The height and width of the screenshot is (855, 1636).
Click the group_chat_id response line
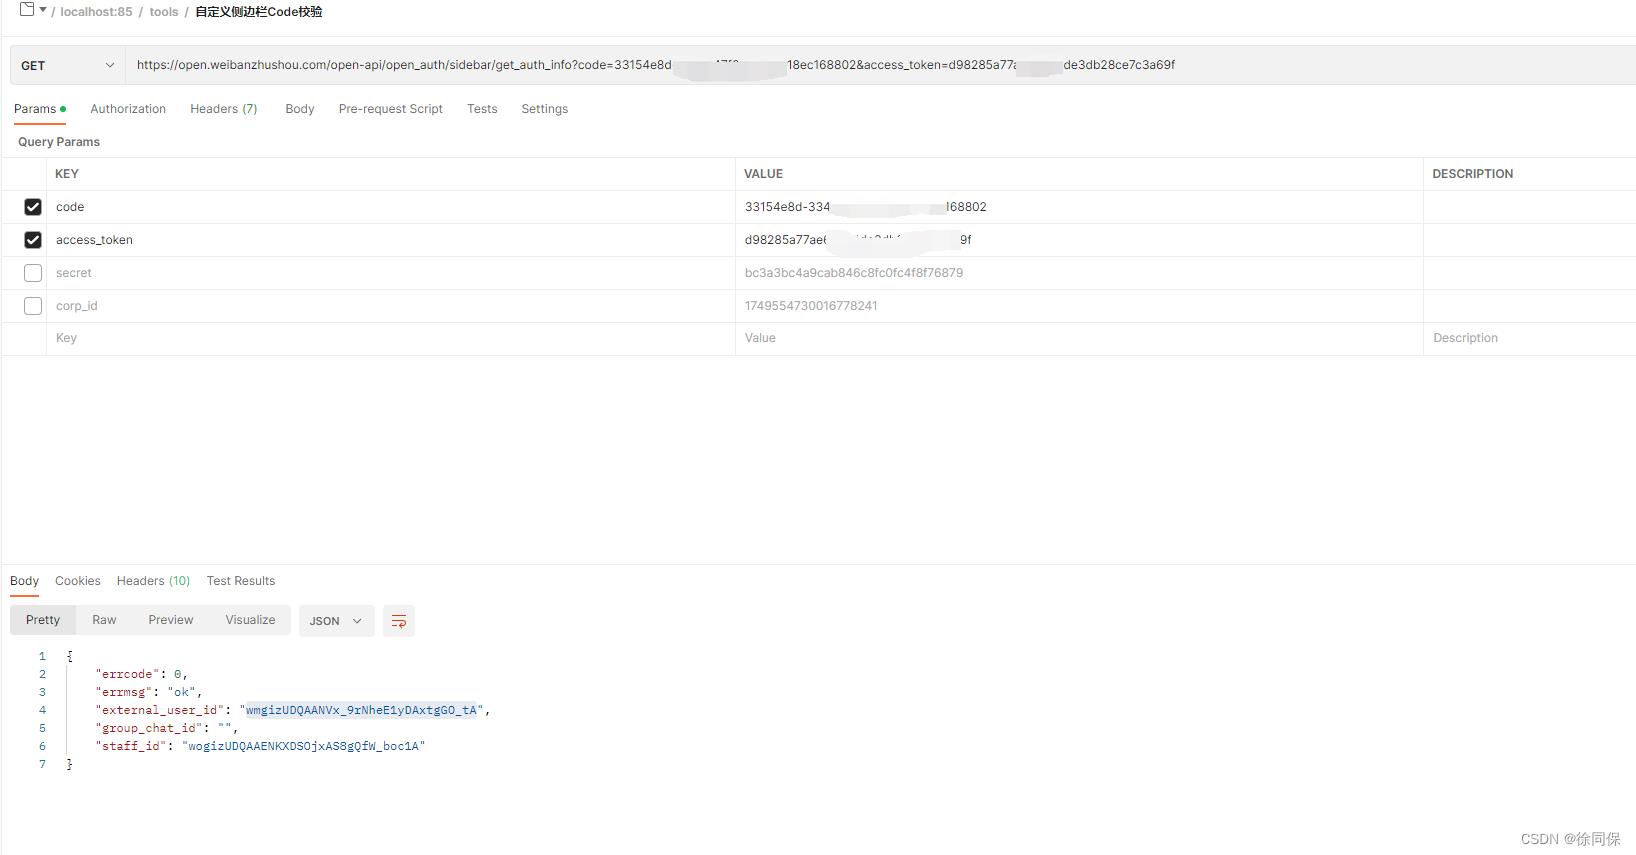pyautogui.click(x=166, y=728)
